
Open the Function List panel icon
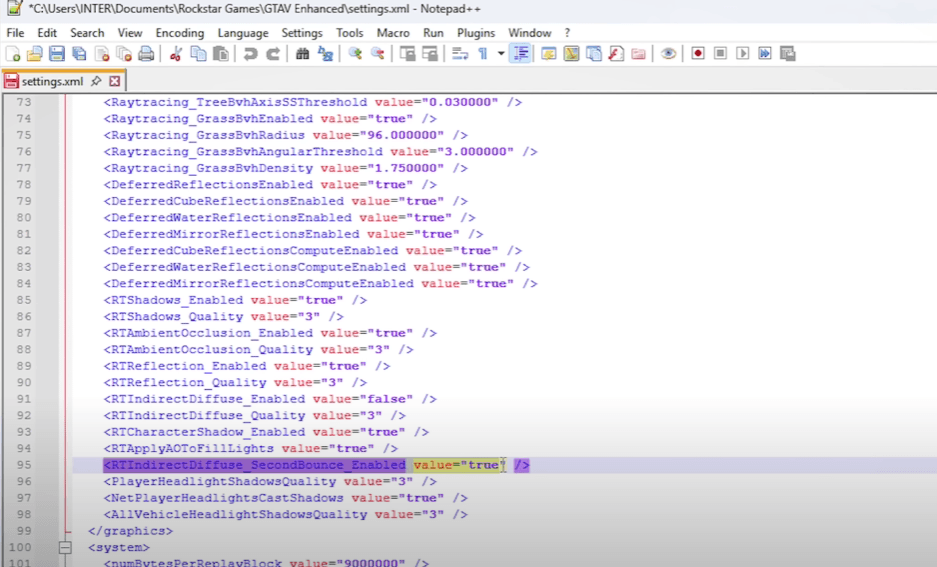click(x=616, y=54)
